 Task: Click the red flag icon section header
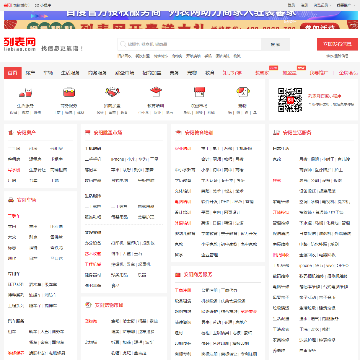(88, 132)
